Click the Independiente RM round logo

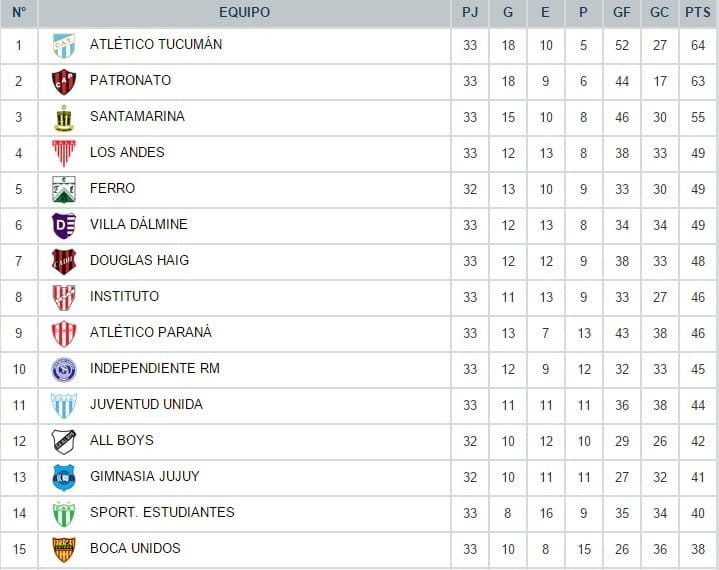pyautogui.click(x=64, y=369)
